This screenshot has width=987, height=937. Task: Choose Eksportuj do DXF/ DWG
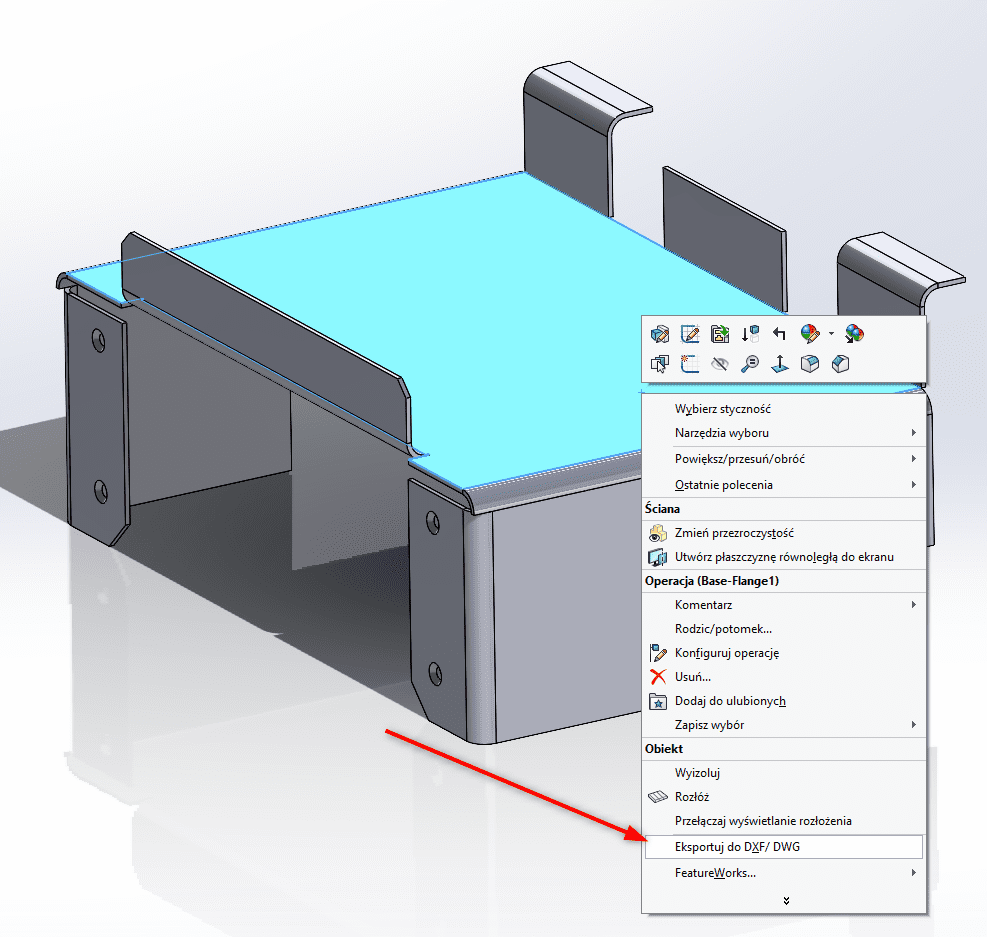pyautogui.click(x=737, y=847)
